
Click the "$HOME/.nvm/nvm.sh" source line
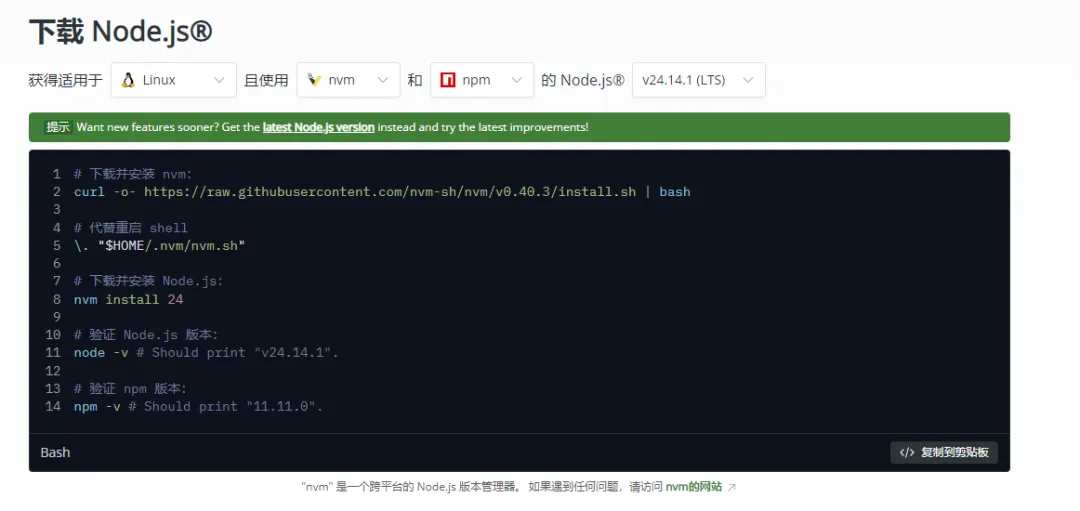coord(160,246)
